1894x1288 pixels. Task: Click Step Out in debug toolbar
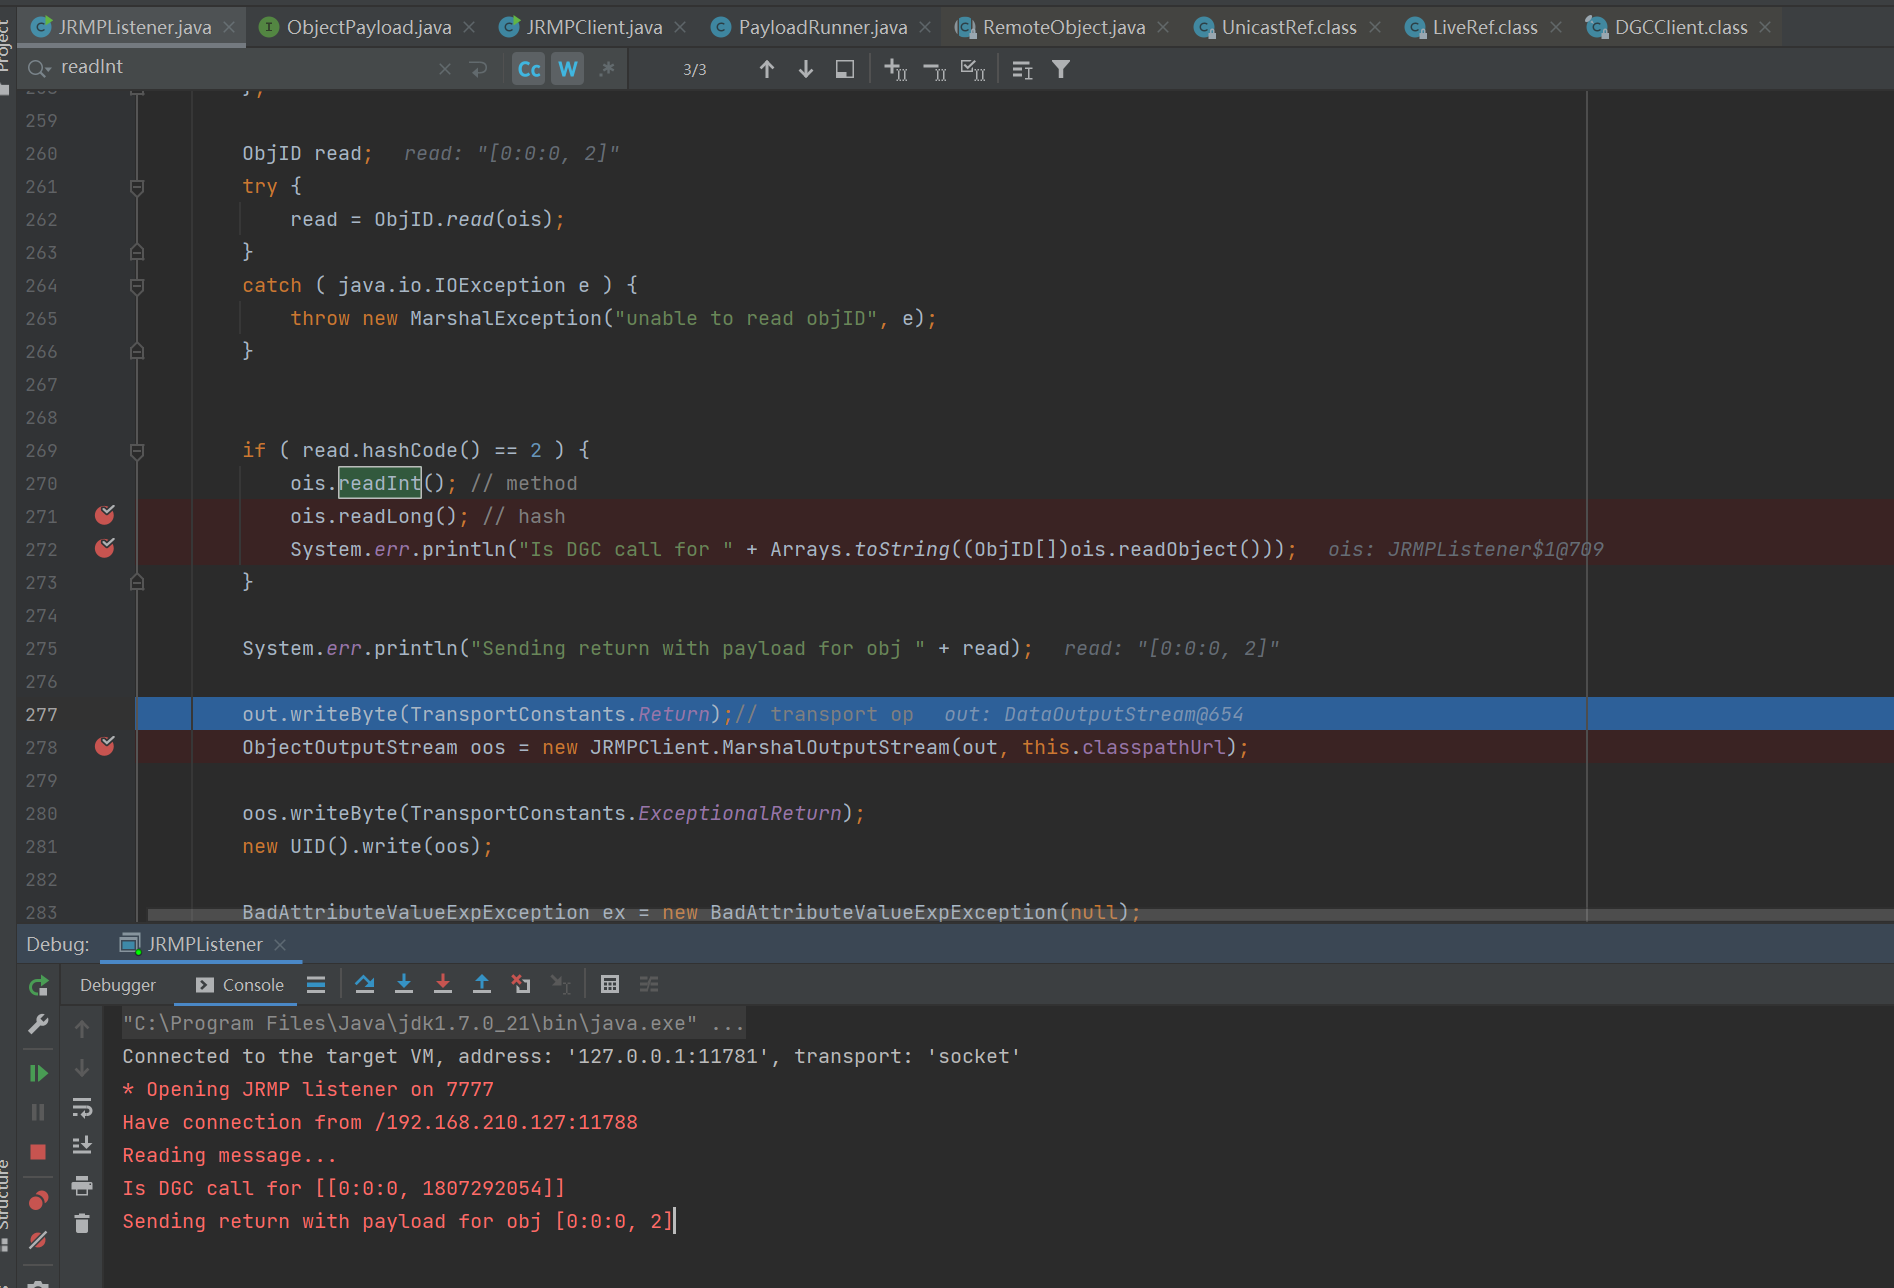482,984
